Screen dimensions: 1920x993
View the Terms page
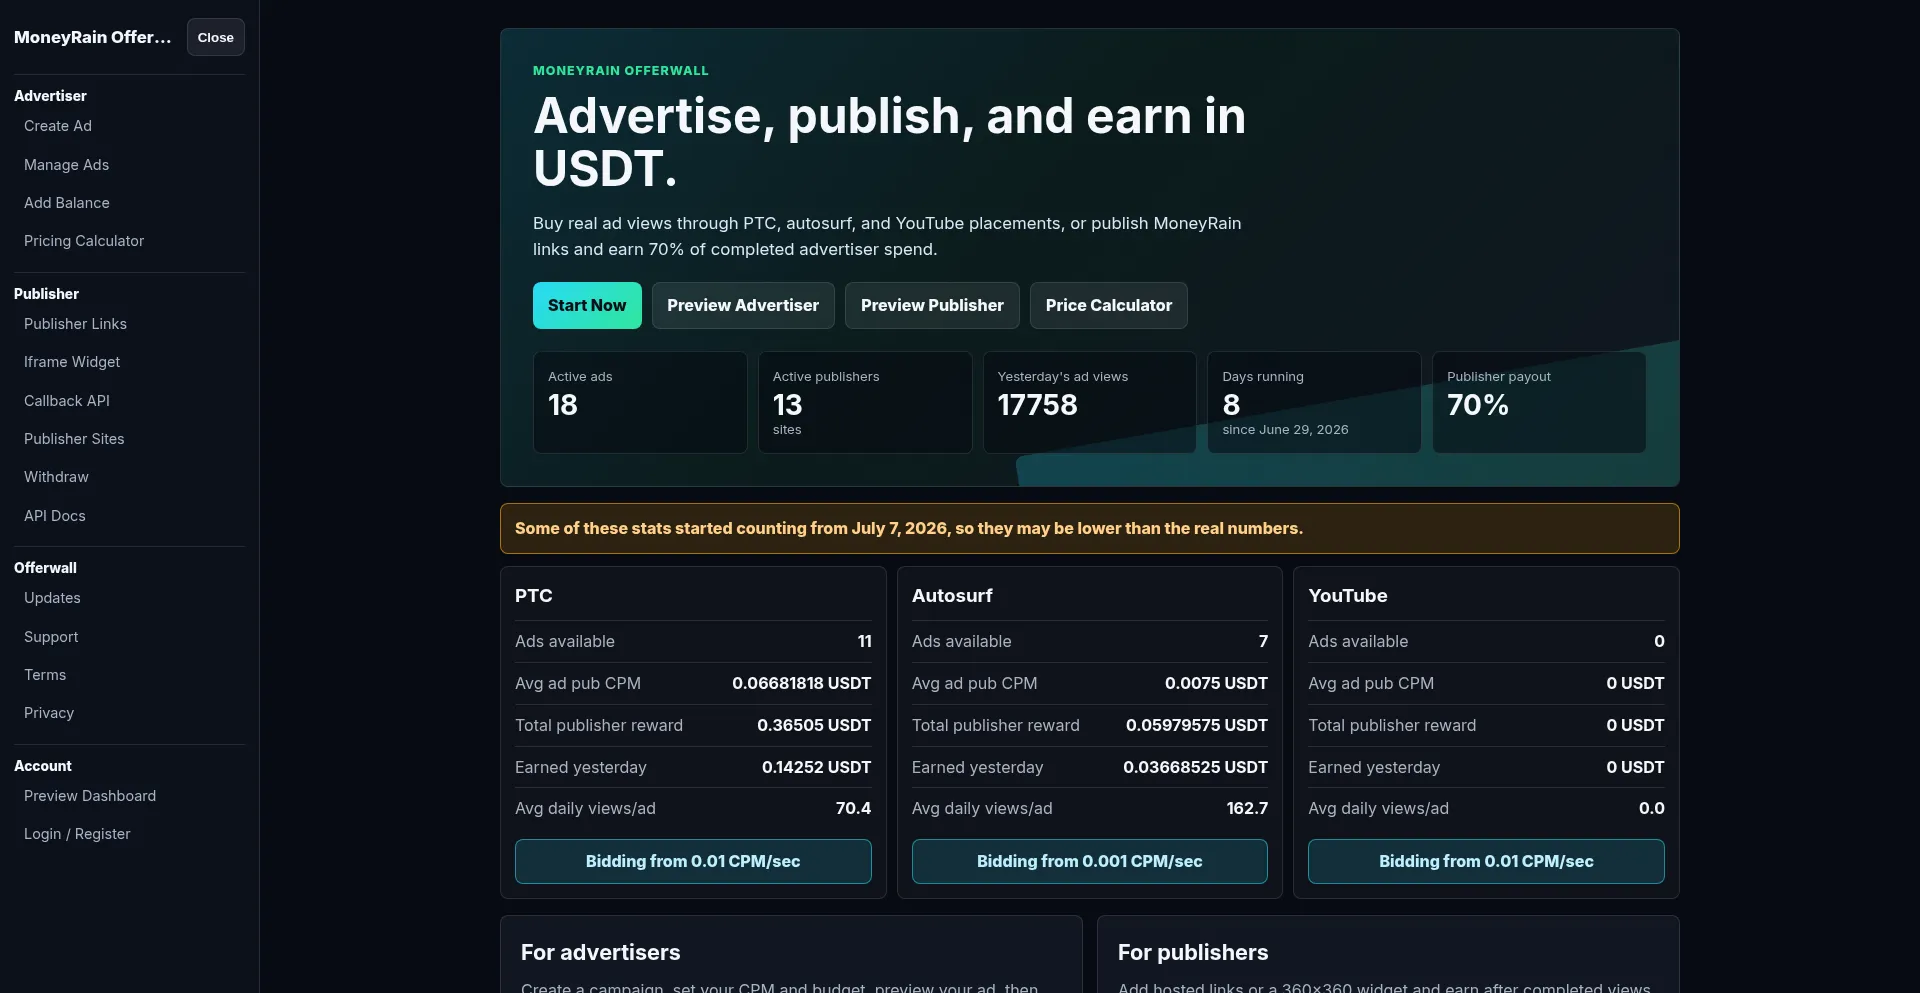tap(45, 675)
